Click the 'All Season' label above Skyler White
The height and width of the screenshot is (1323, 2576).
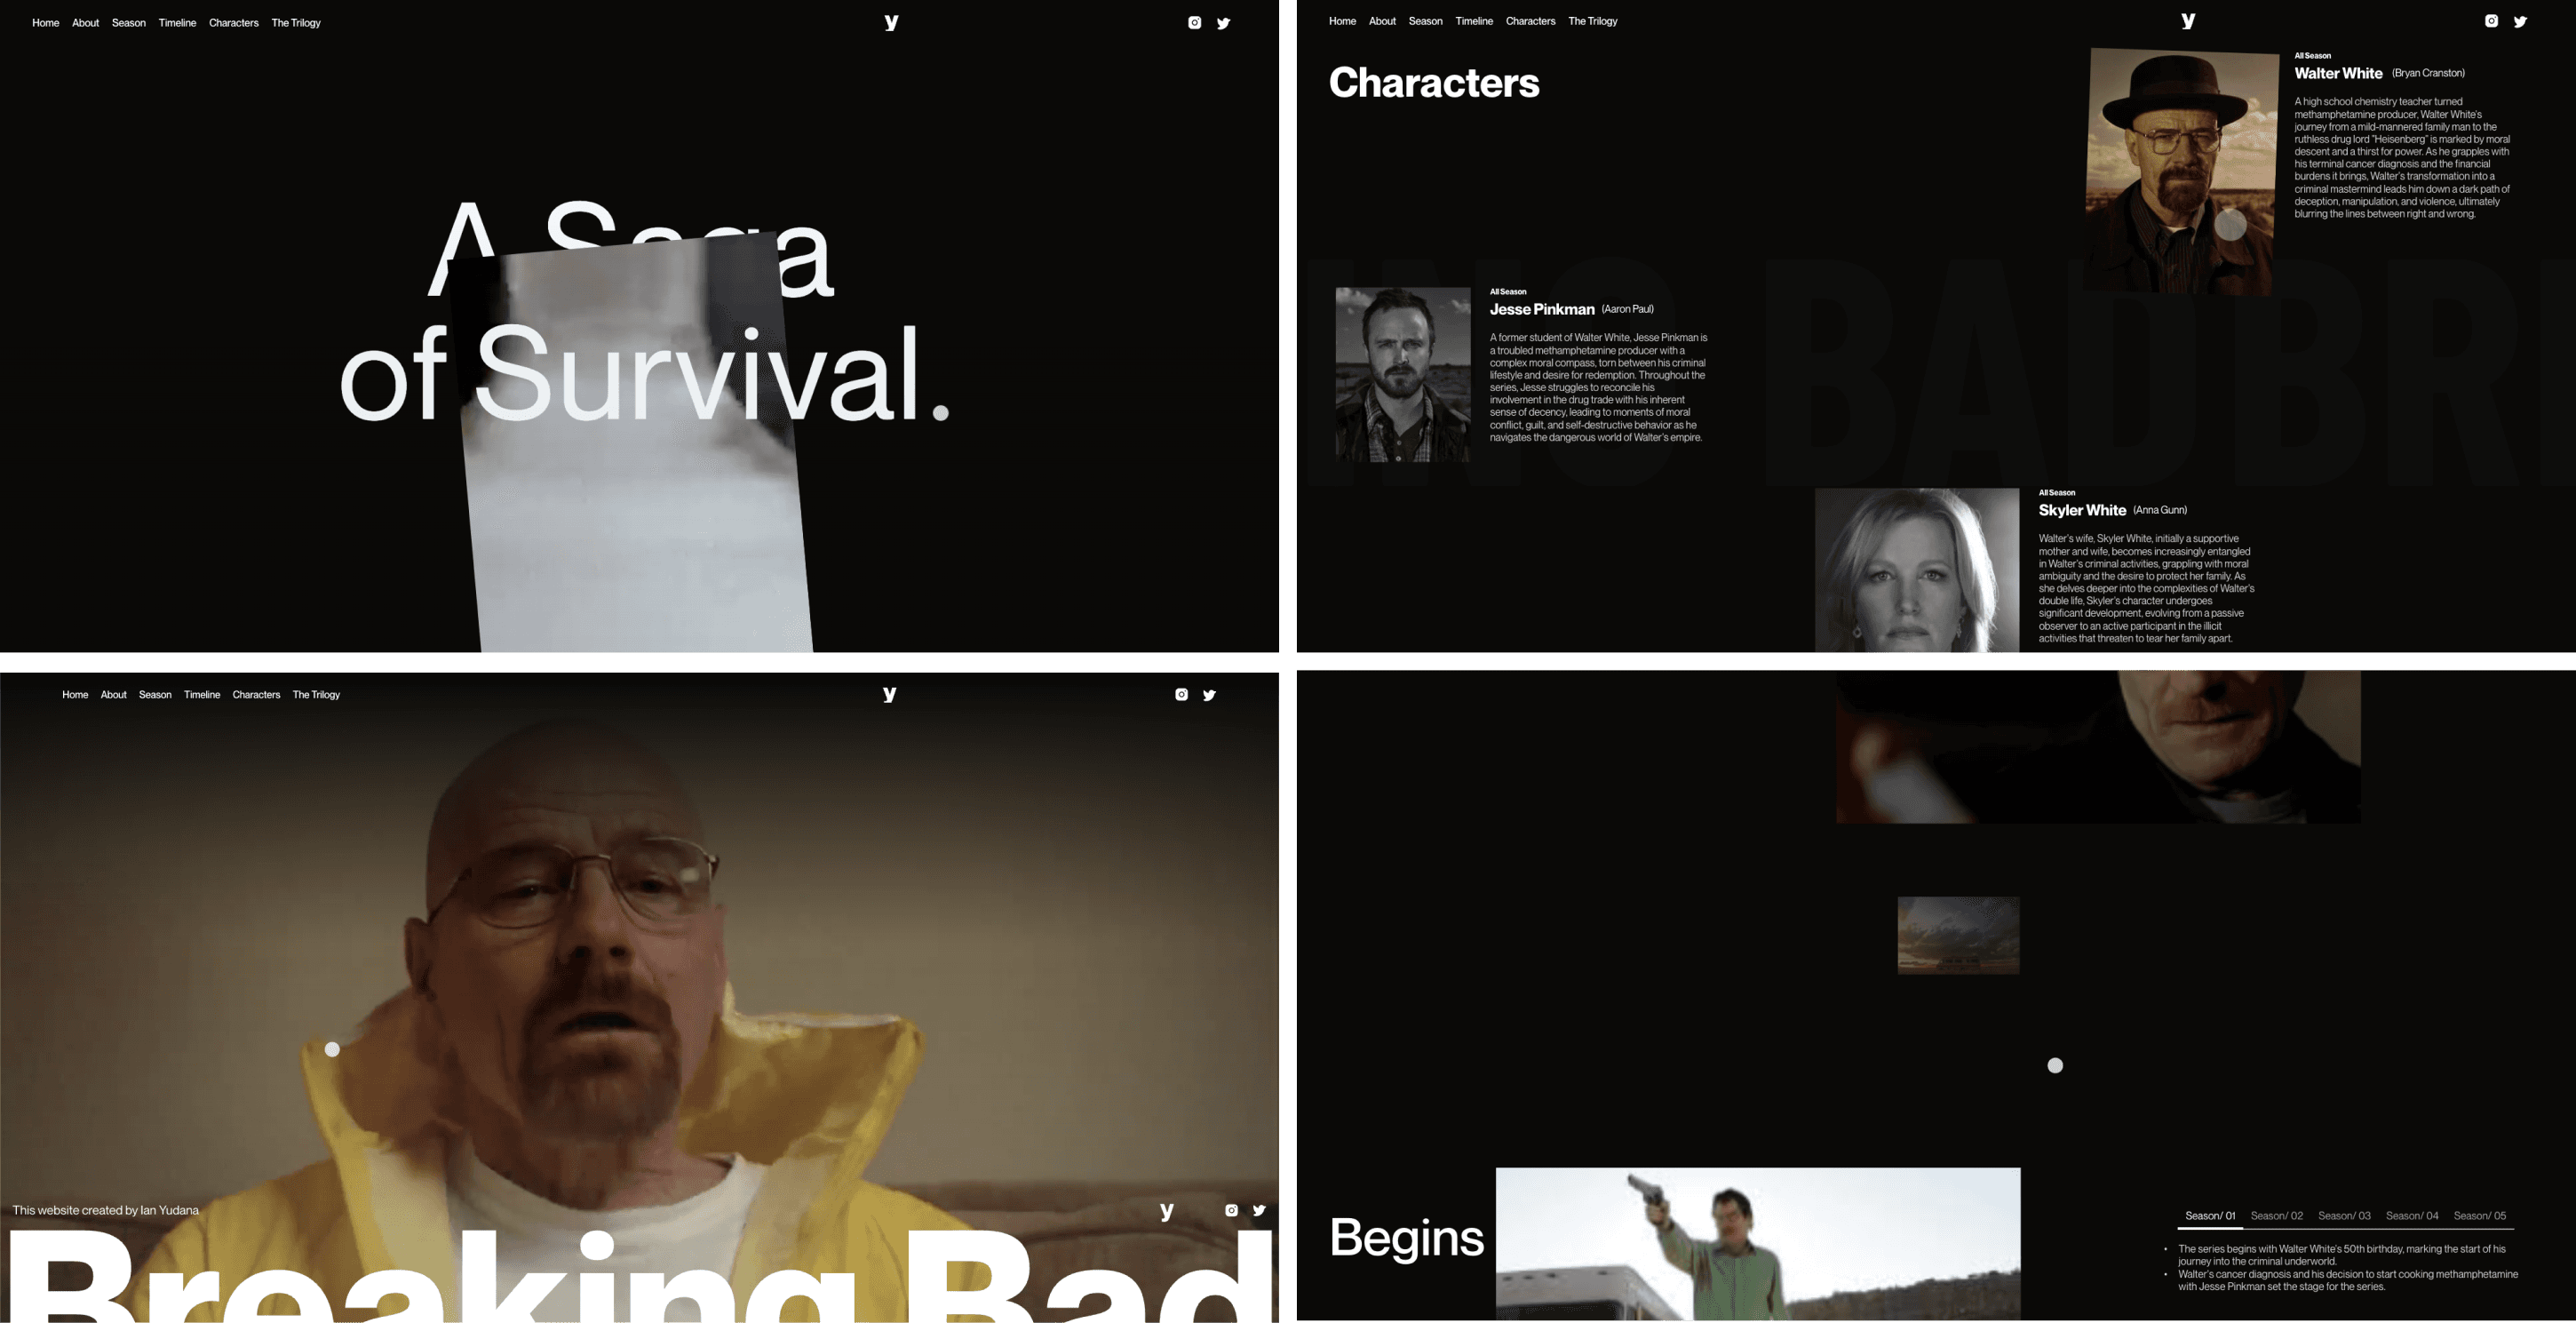(2057, 493)
